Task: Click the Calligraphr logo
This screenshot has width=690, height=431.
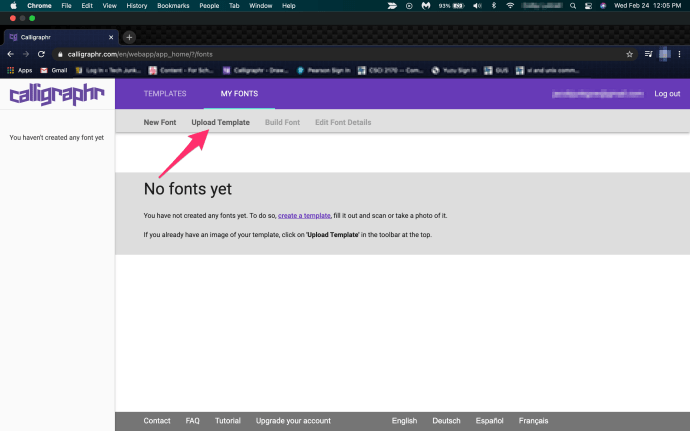Action: tap(56, 95)
